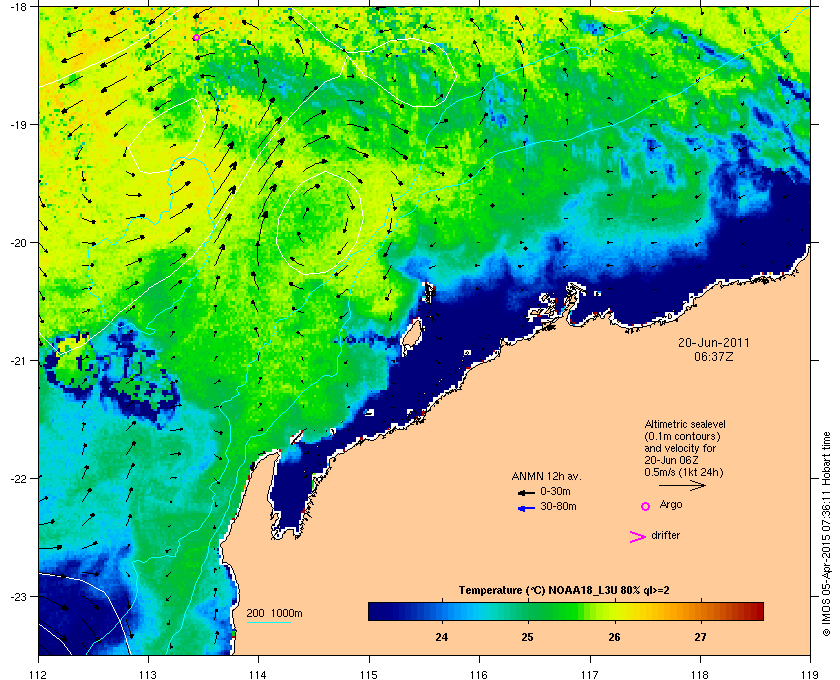Click the 'drifter' legend label
The image size is (840, 680).
click(665, 535)
